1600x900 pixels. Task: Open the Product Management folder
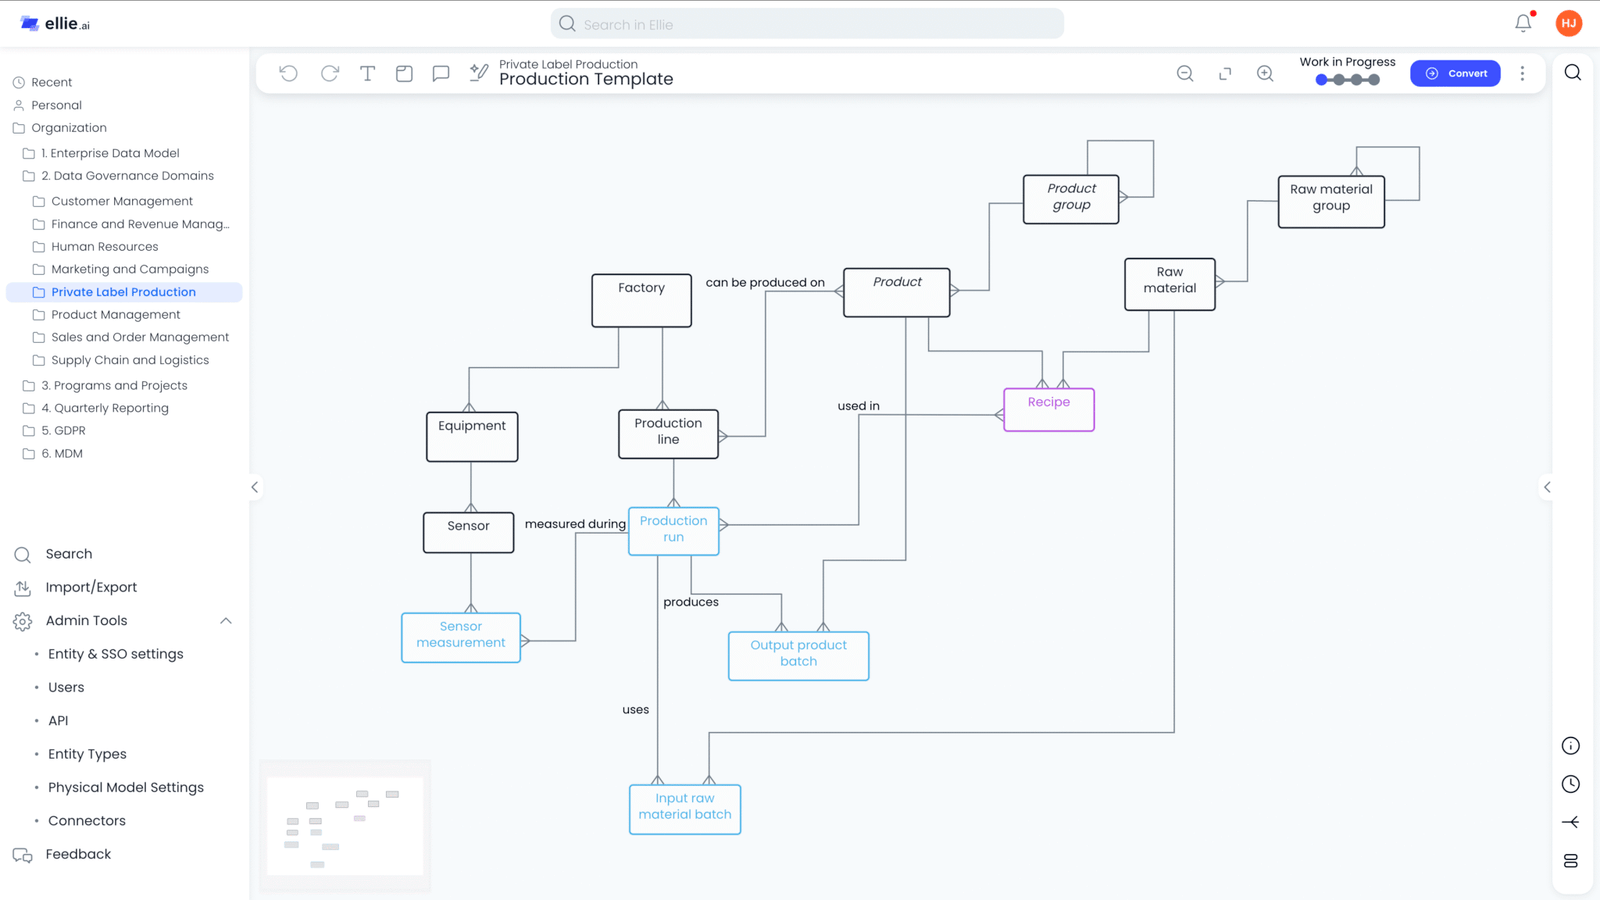pyautogui.click(x=116, y=314)
